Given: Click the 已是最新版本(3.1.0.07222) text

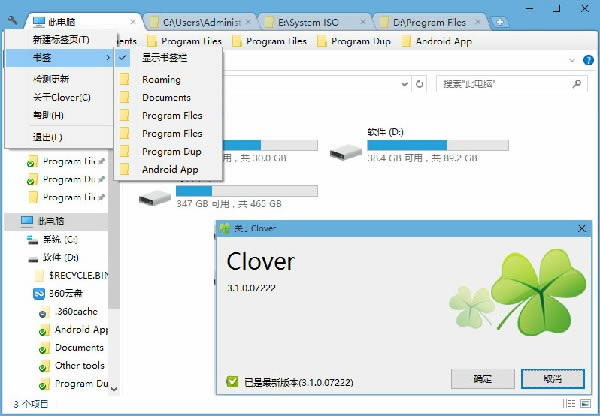Looking at the screenshot, I should point(298,382).
